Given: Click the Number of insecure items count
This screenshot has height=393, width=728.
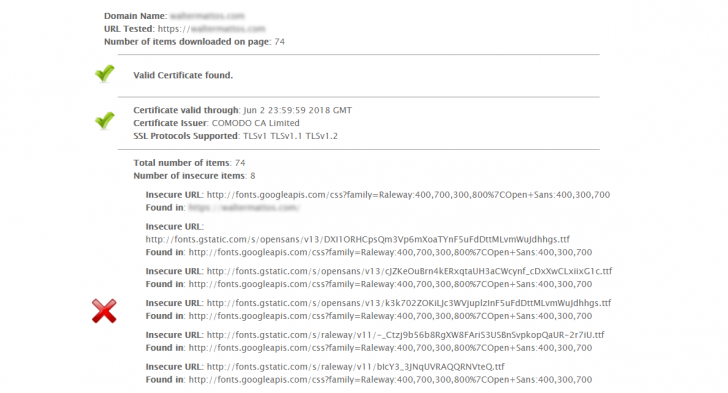Looking at the screenshot, I should [x=253, y=176].
